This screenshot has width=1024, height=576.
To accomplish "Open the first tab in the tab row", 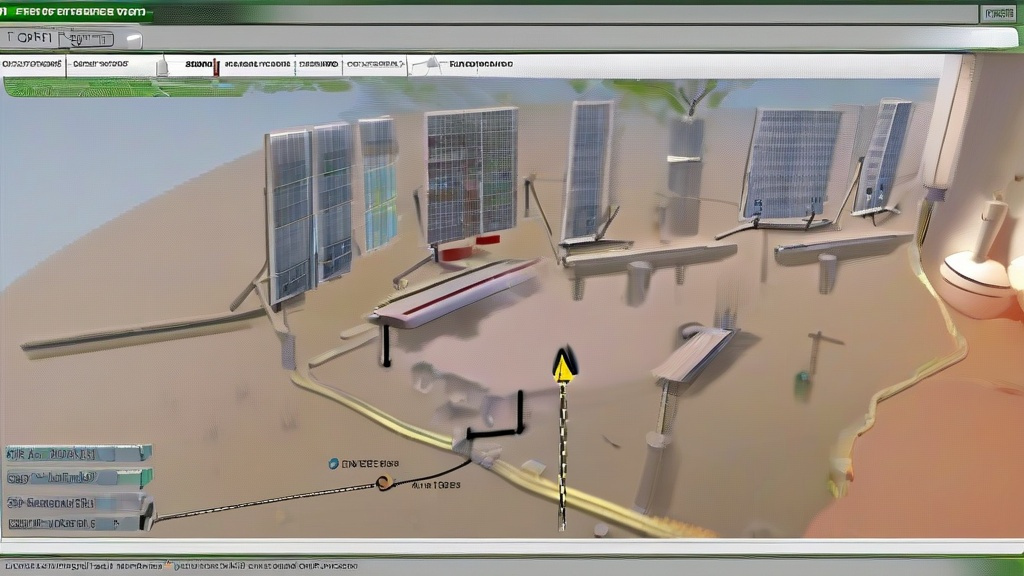I will pos(33,64).
